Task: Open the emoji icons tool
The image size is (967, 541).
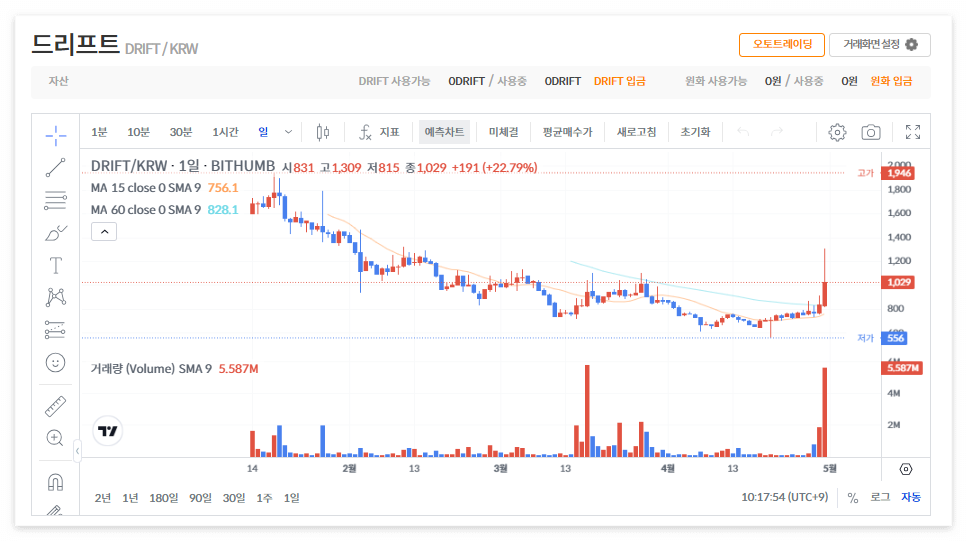Action: pyautogui.click(x=56, y=363)
